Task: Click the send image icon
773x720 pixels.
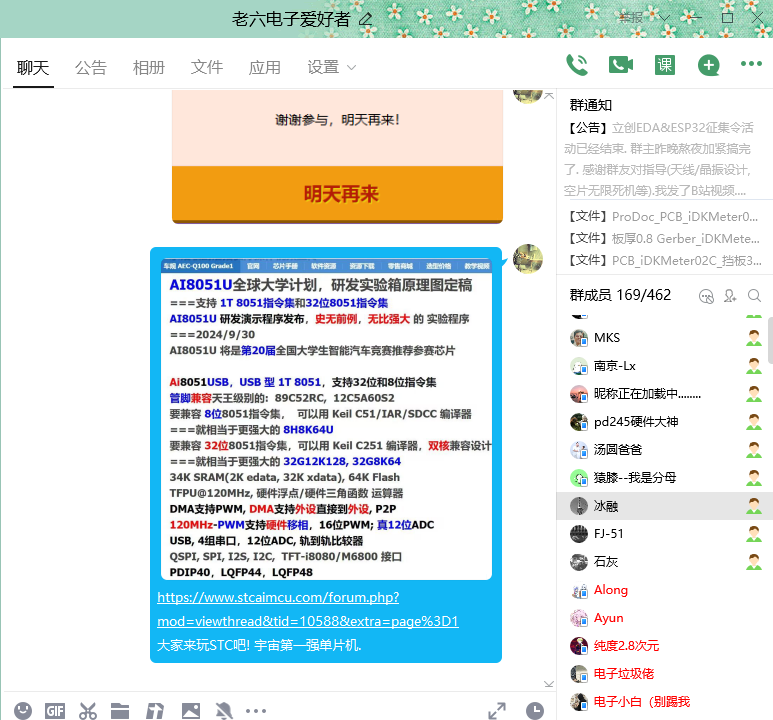Action: click(190, 711)
